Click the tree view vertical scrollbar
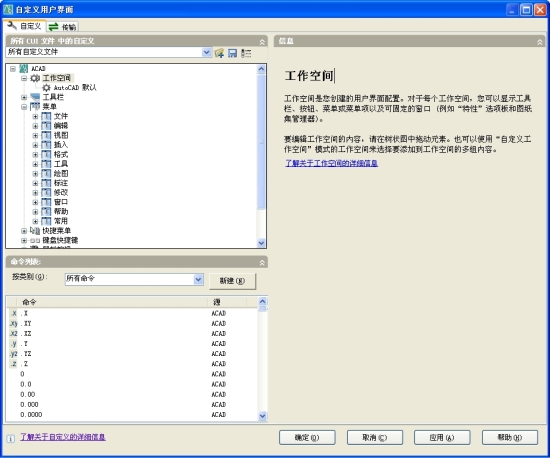550x458 pixels. pos(261,156)
